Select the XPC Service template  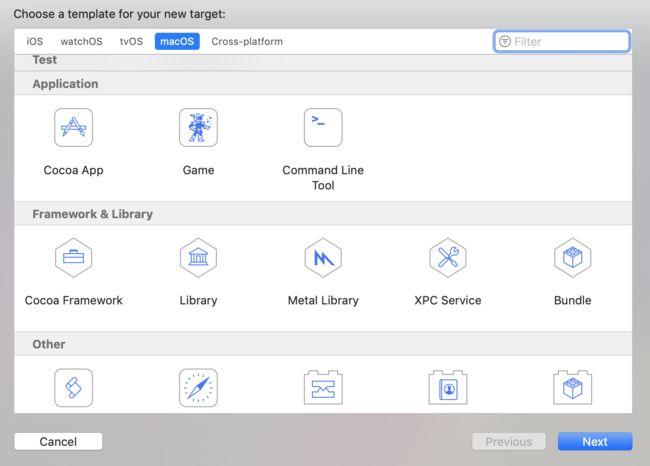[x=448, y=257]
